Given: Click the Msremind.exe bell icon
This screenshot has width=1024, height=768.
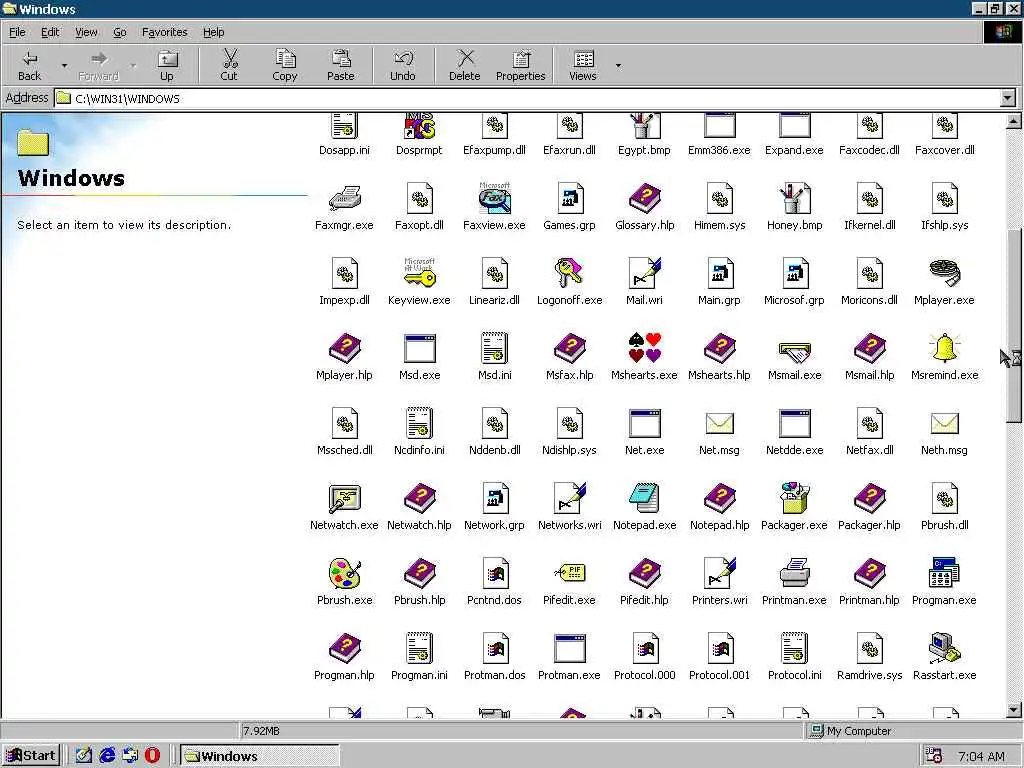Looking at the screenshot, I should [x=944, y=347].
